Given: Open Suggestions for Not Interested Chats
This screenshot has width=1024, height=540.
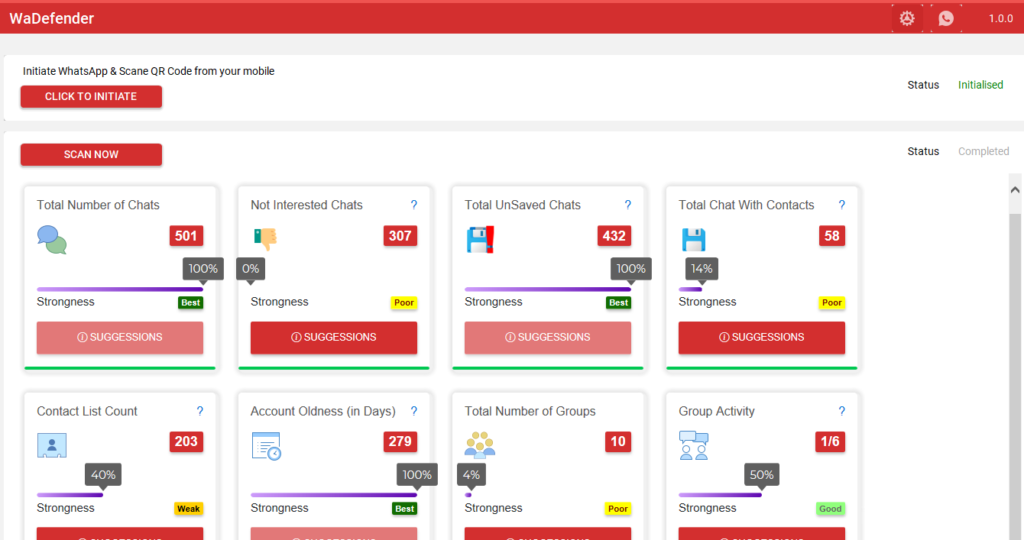Looking at the screenshot, I should click(x=334, y=338).
